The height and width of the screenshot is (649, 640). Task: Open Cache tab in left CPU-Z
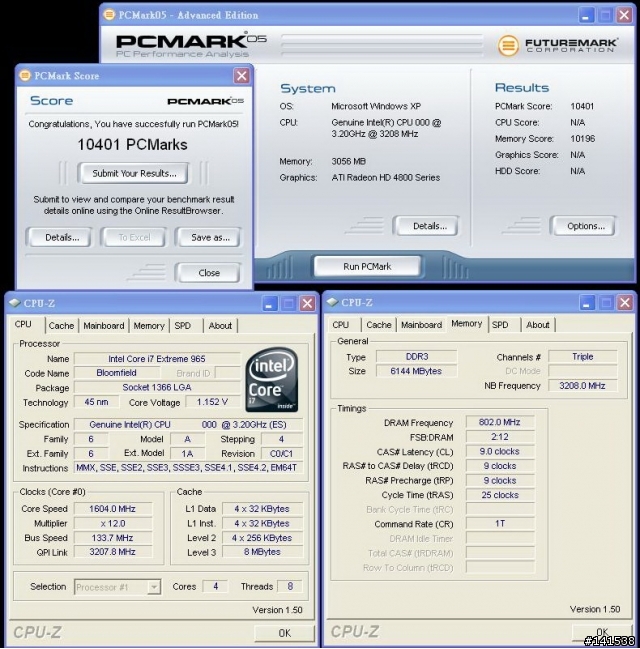pos(61,326)
